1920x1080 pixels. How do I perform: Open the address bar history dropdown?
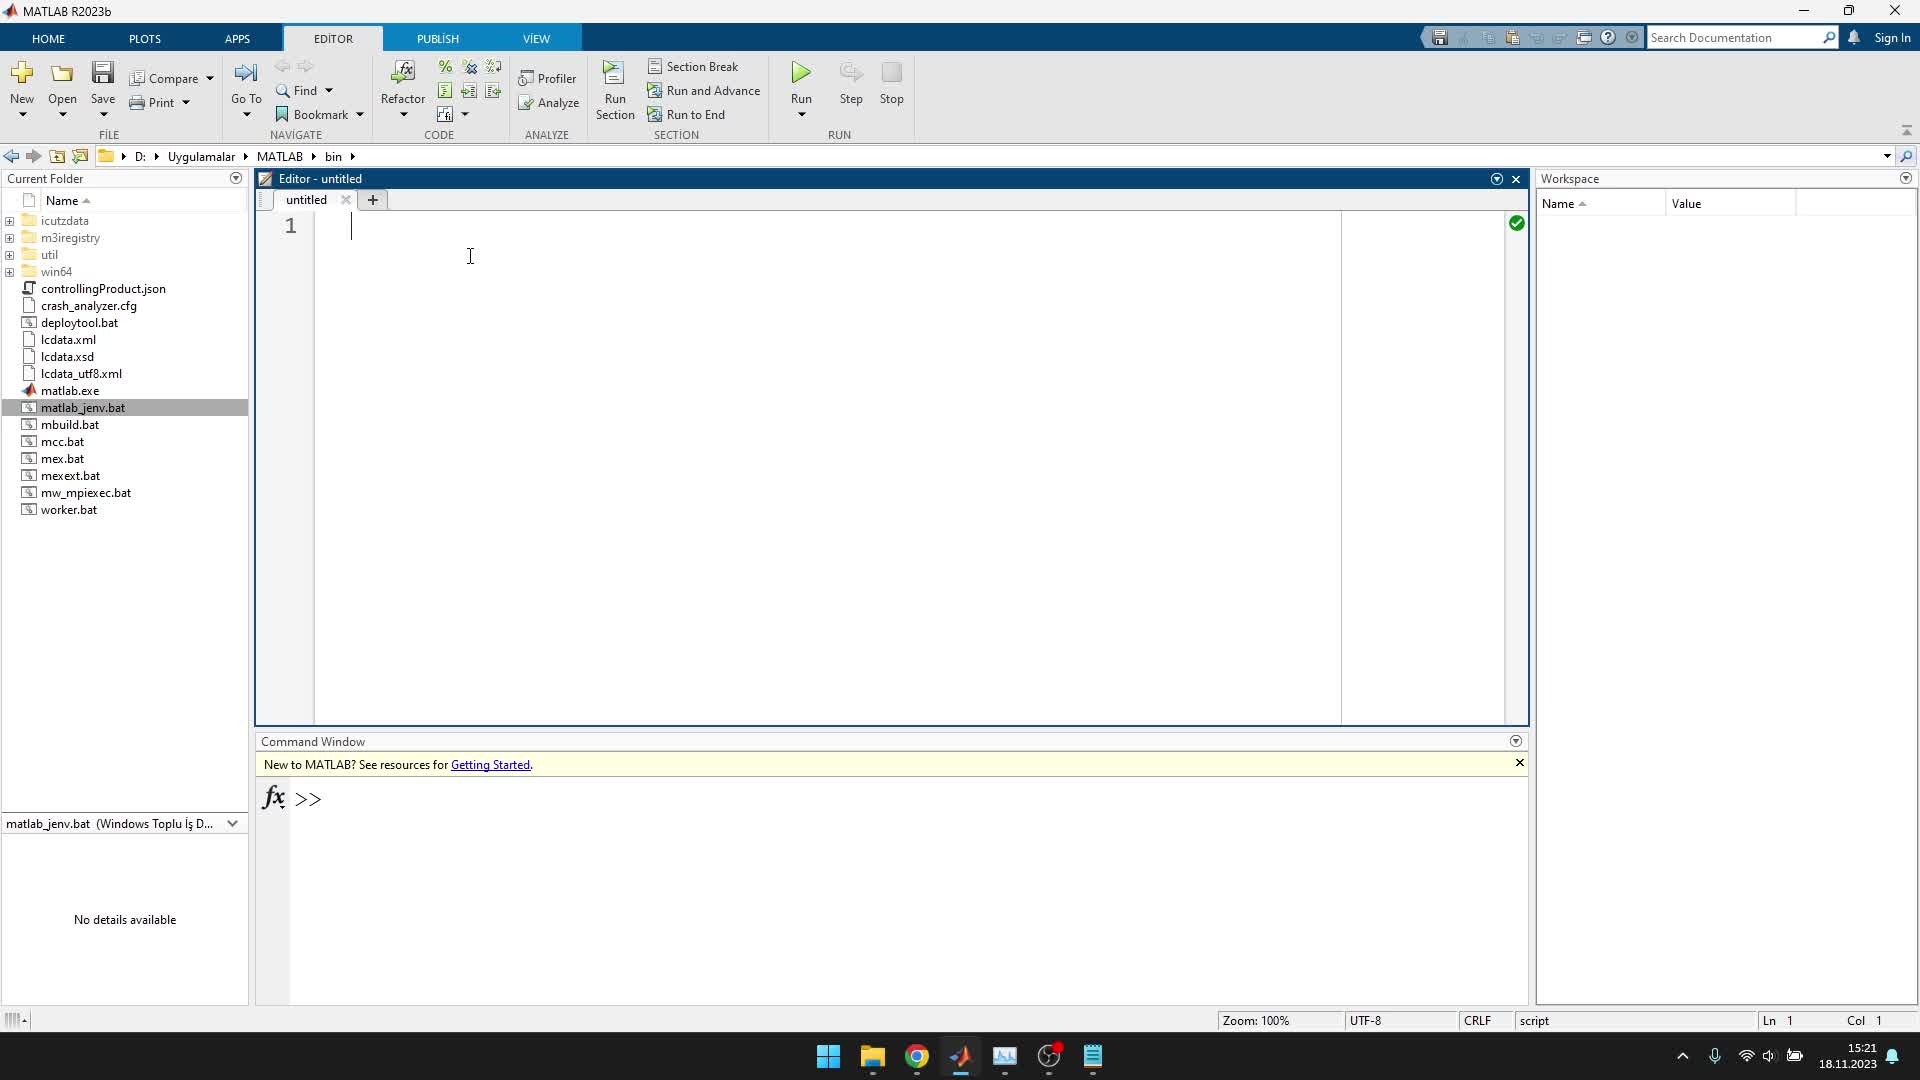(1887, 157)
